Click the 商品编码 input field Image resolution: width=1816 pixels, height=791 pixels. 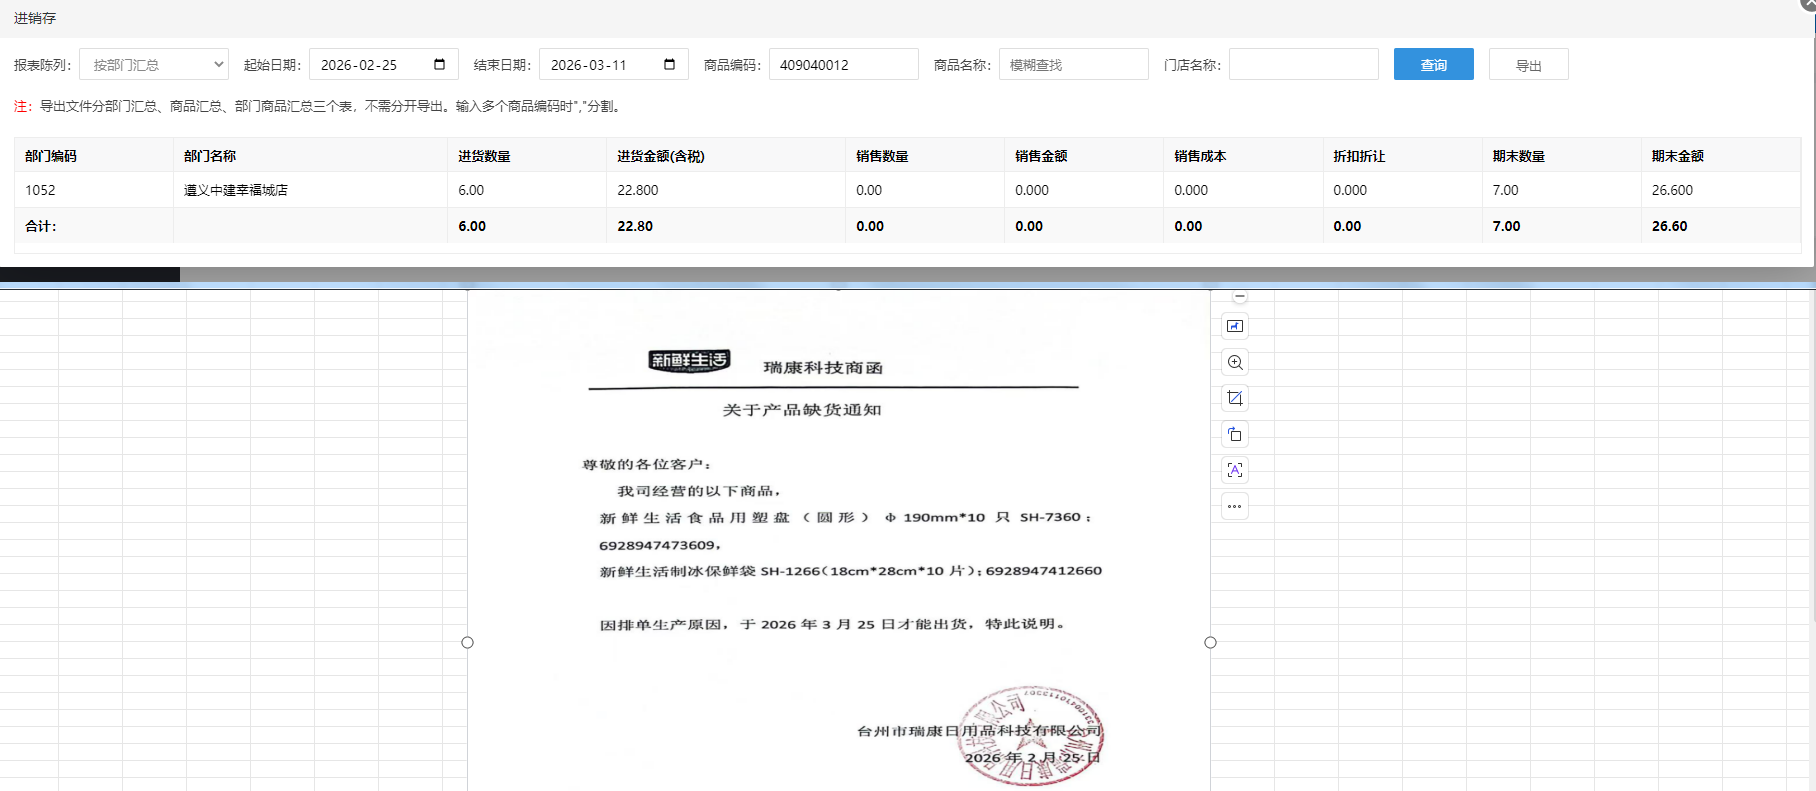(843, 65)
